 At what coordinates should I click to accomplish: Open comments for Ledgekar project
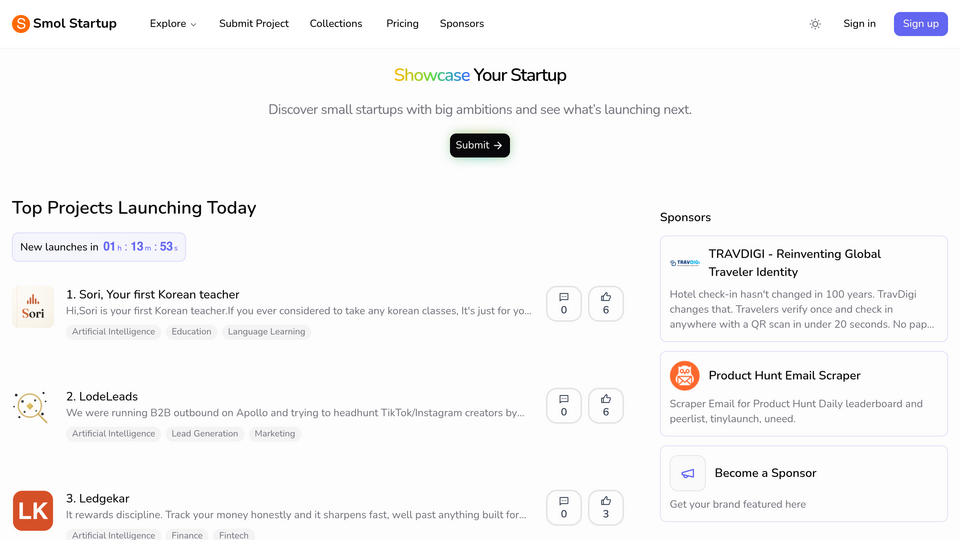564,508
